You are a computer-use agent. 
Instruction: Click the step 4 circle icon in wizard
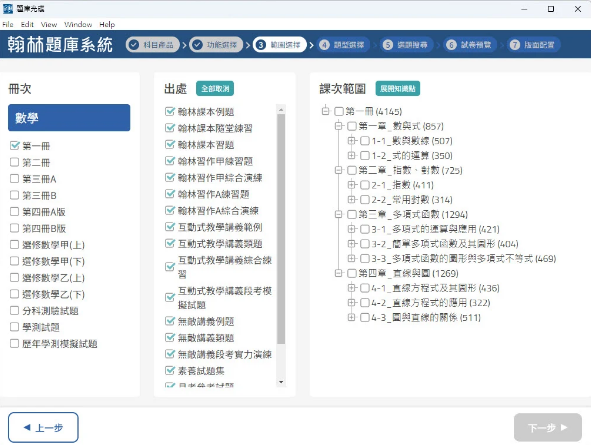point(324,45)
